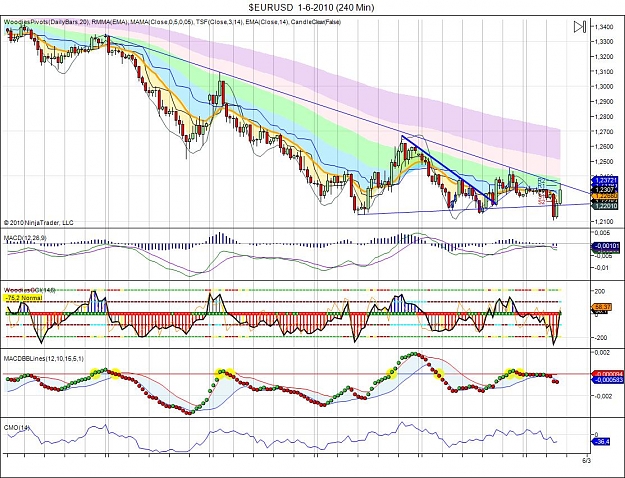Click the scroll-to-latest-bar arrow icon
The image size is (625, 478).
point(580,27)
